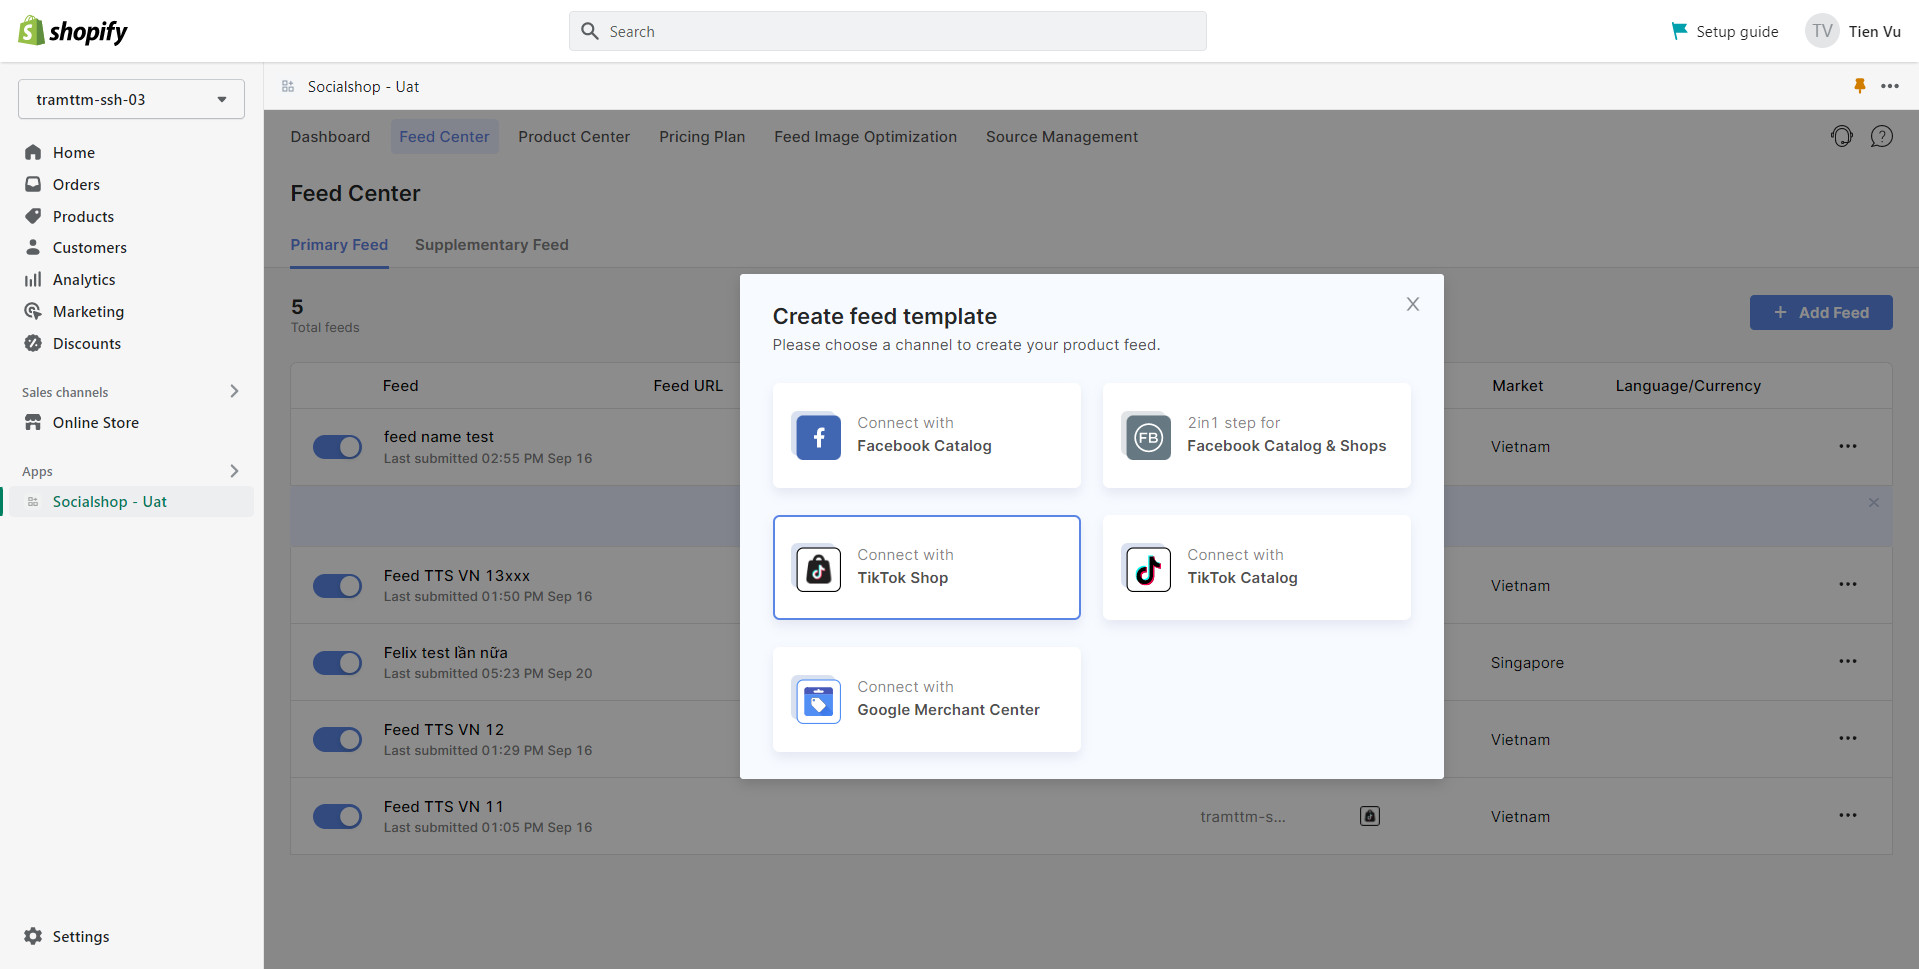The image size is (1919, 969).
Task: Open actions menu for Feed TTS VN 11
Action: 1847,815
